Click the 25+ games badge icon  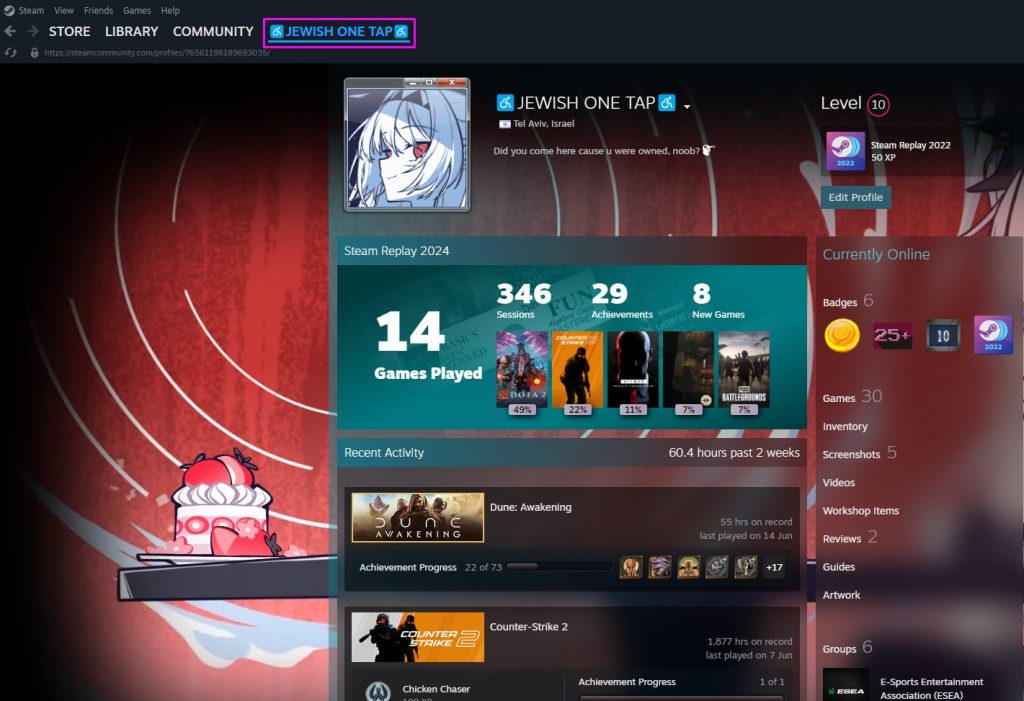point(892,335)
